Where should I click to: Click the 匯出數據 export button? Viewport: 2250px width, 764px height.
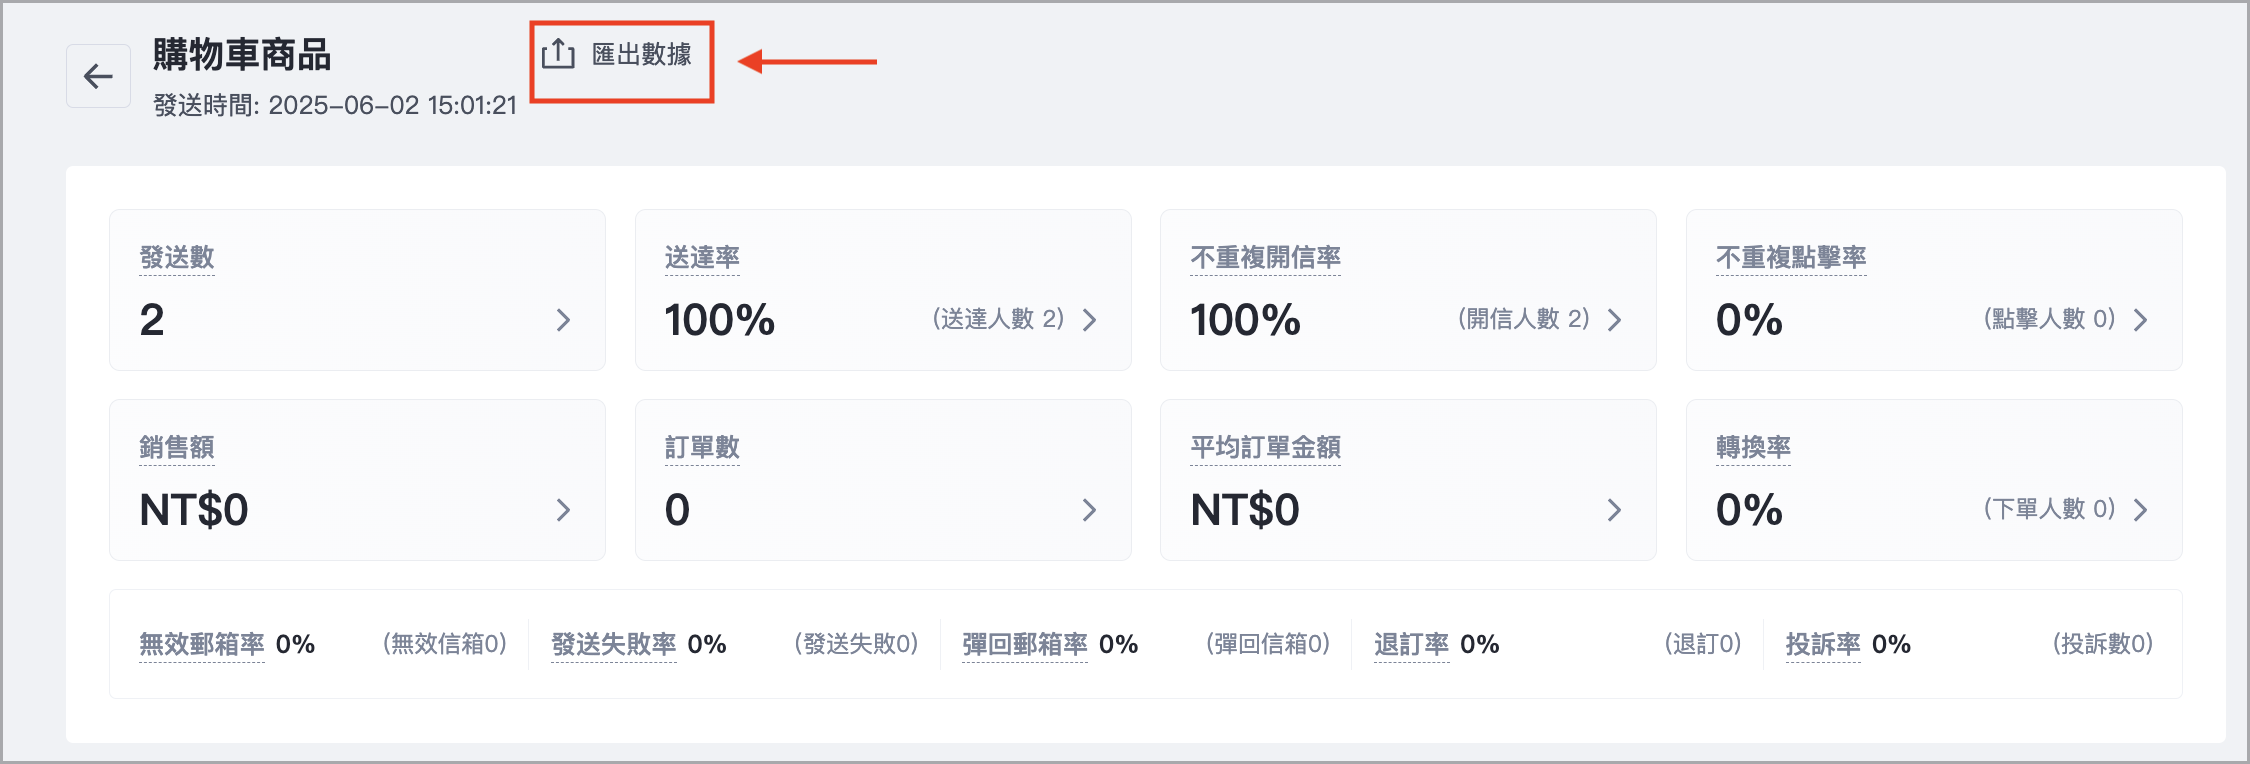pyautogui.click(x=641, y=55)
